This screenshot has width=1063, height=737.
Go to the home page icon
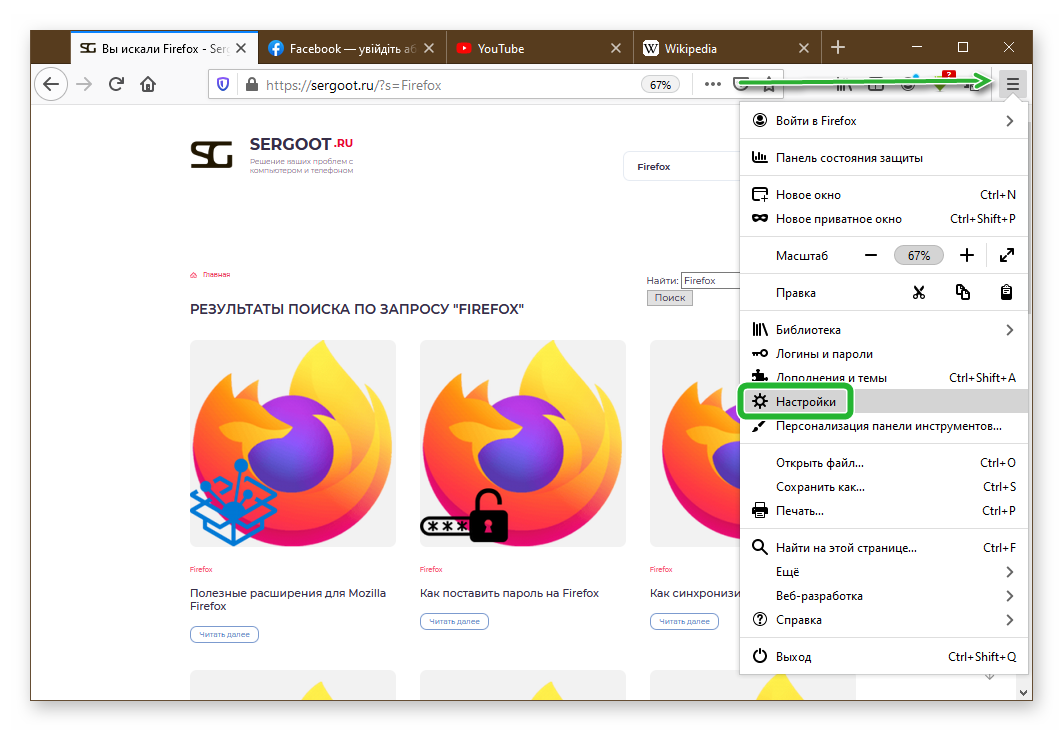point(148,84)
